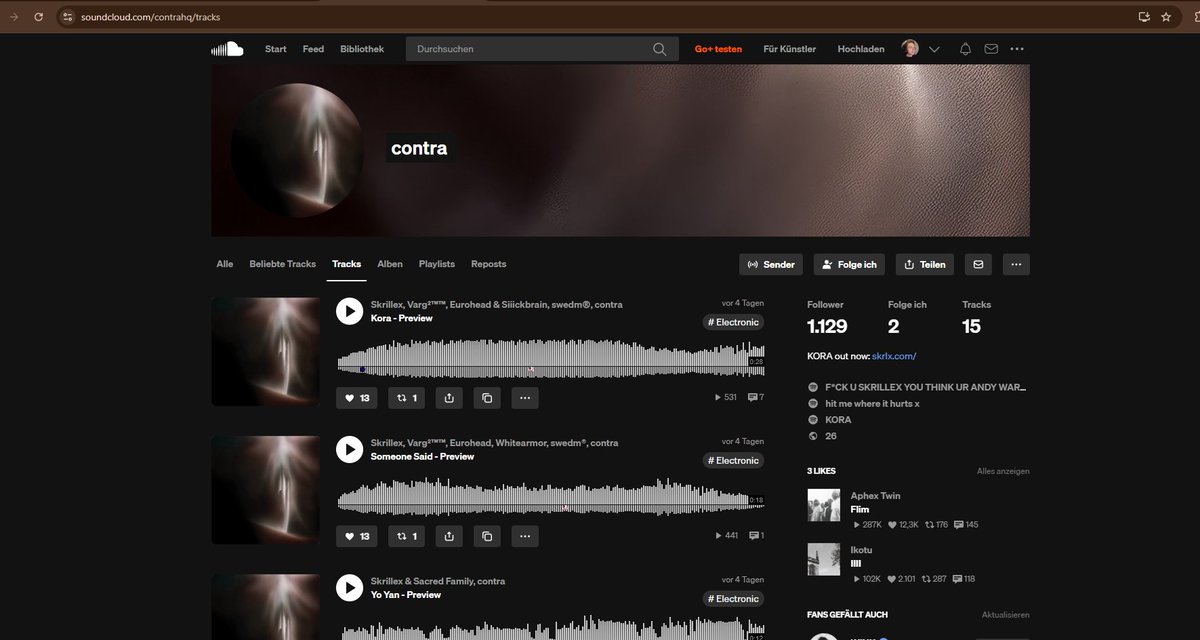
Task: Open Kora - Preview cover art
Action: click(x=265, y=351)
